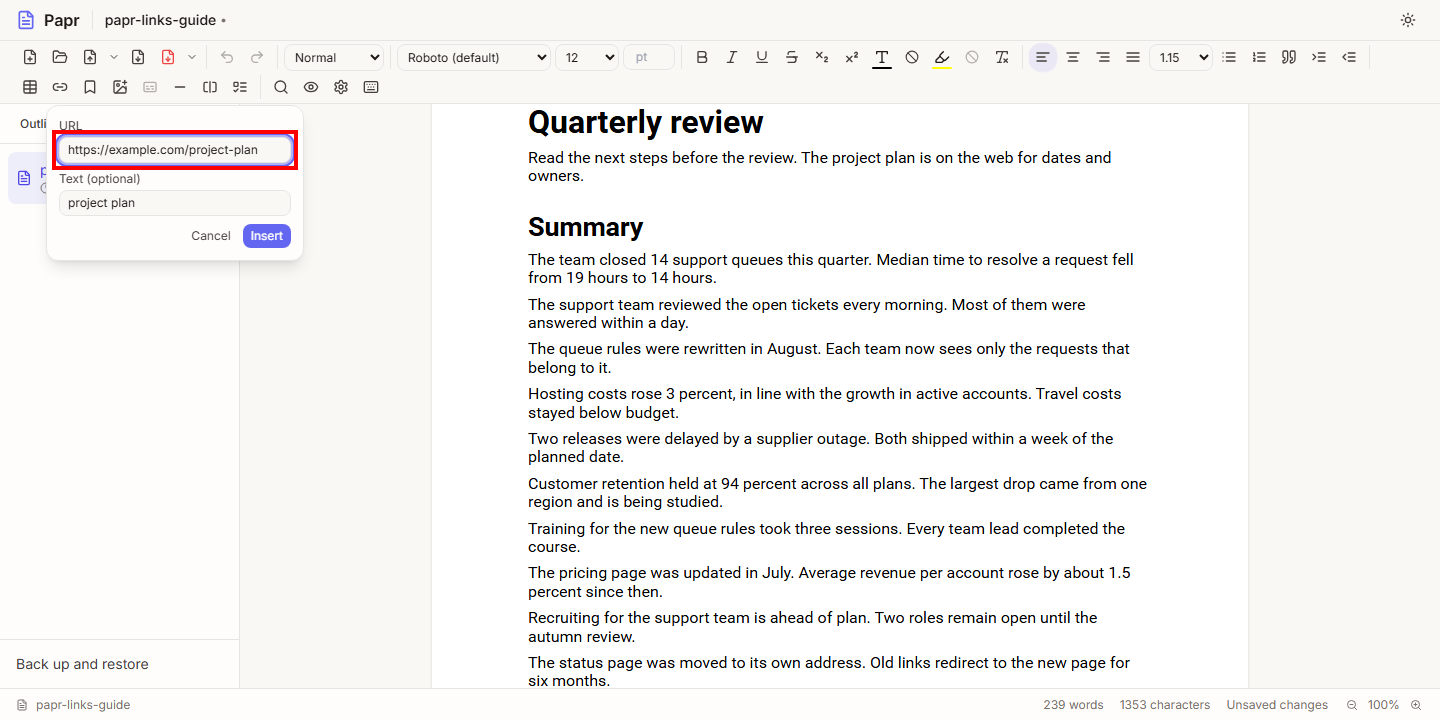
Task: Insert a checklist from the toolbar
Action: (x=240, y=87)
